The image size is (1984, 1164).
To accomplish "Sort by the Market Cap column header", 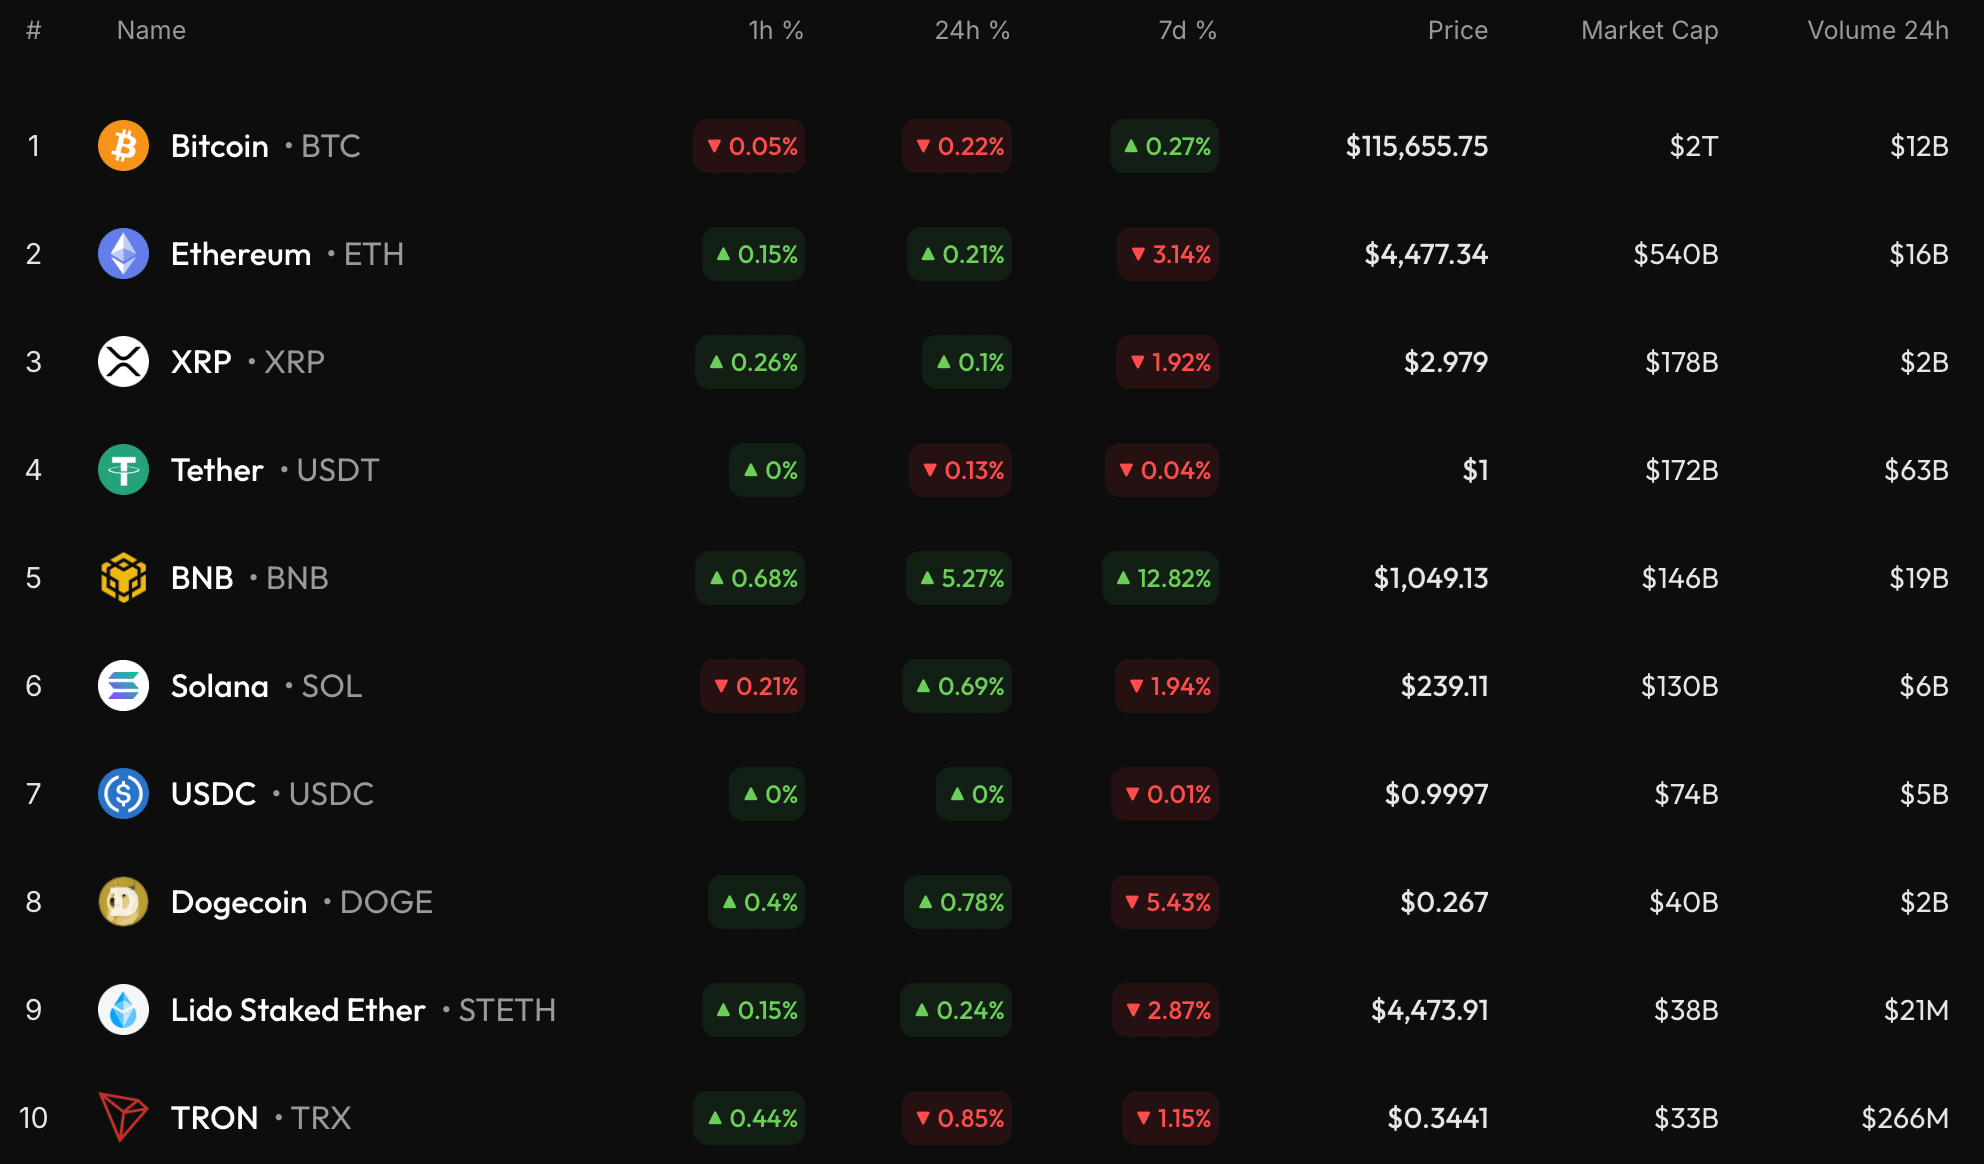I will (1649, 30).
